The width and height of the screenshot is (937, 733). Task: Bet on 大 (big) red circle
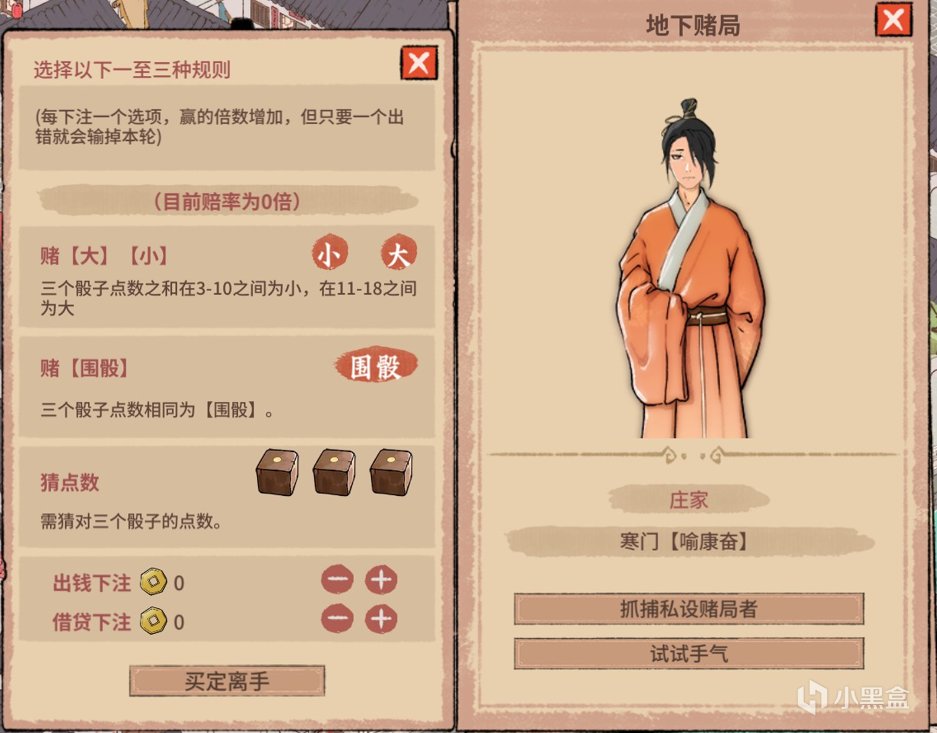pyautogui.click(x=399, y=253)
